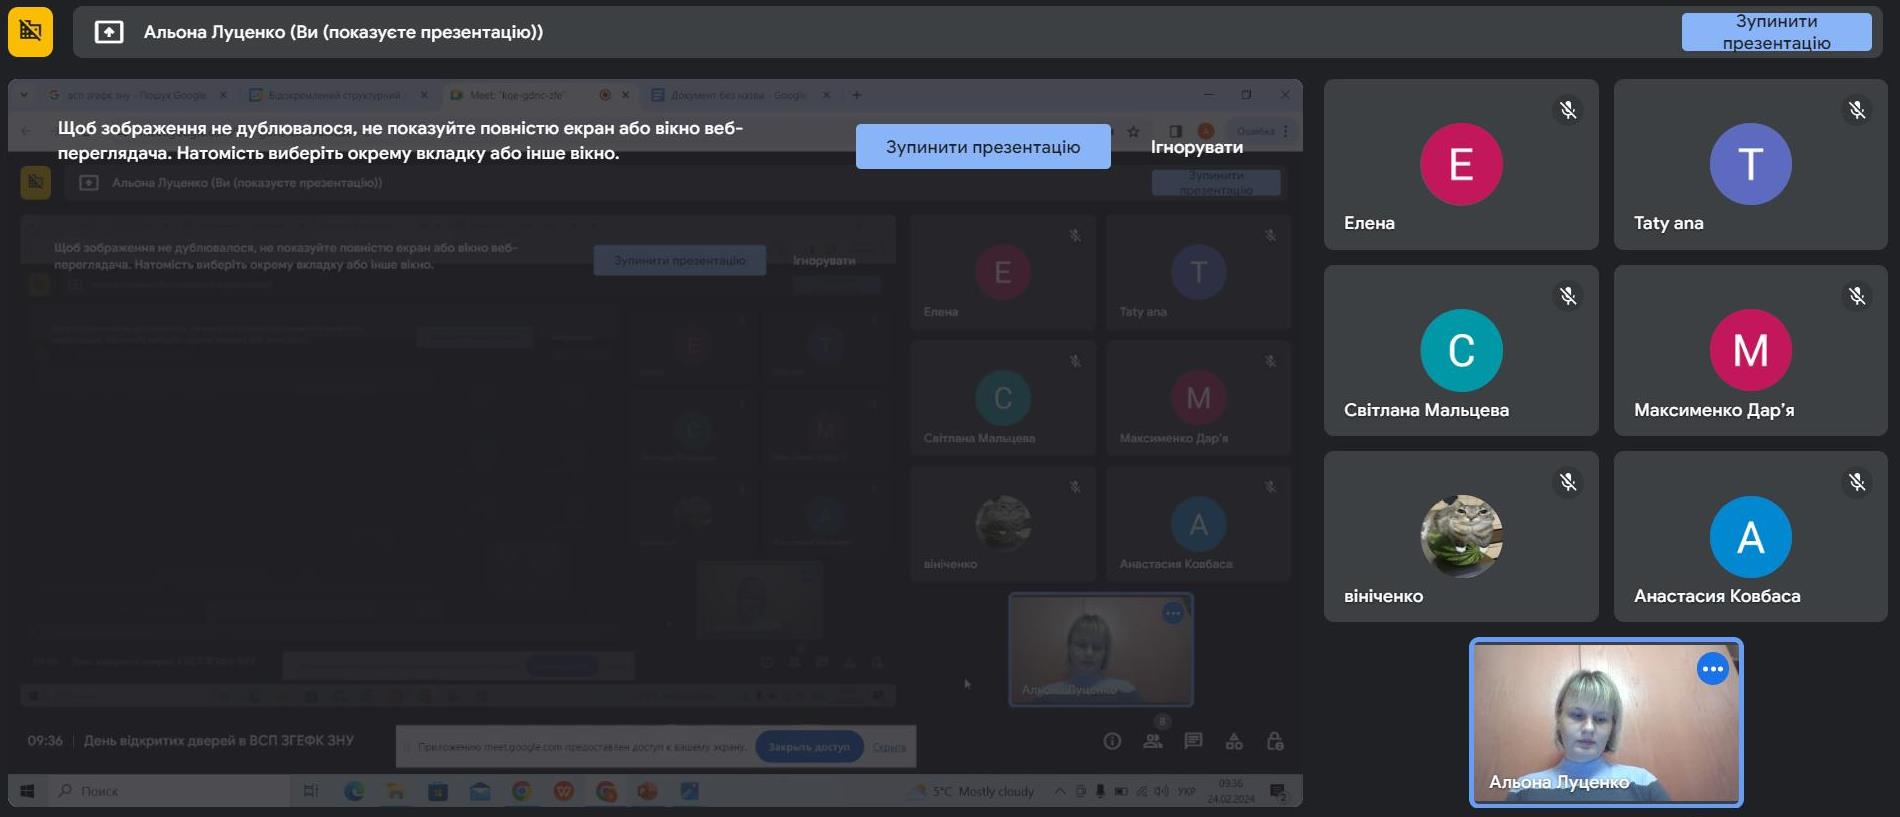Image resolution: width=1900 pixels, height=817 pixels.
Task: Launch Microsoft Edge from shared taskbar
Action: pyautogui.click(x=354, y=791)
